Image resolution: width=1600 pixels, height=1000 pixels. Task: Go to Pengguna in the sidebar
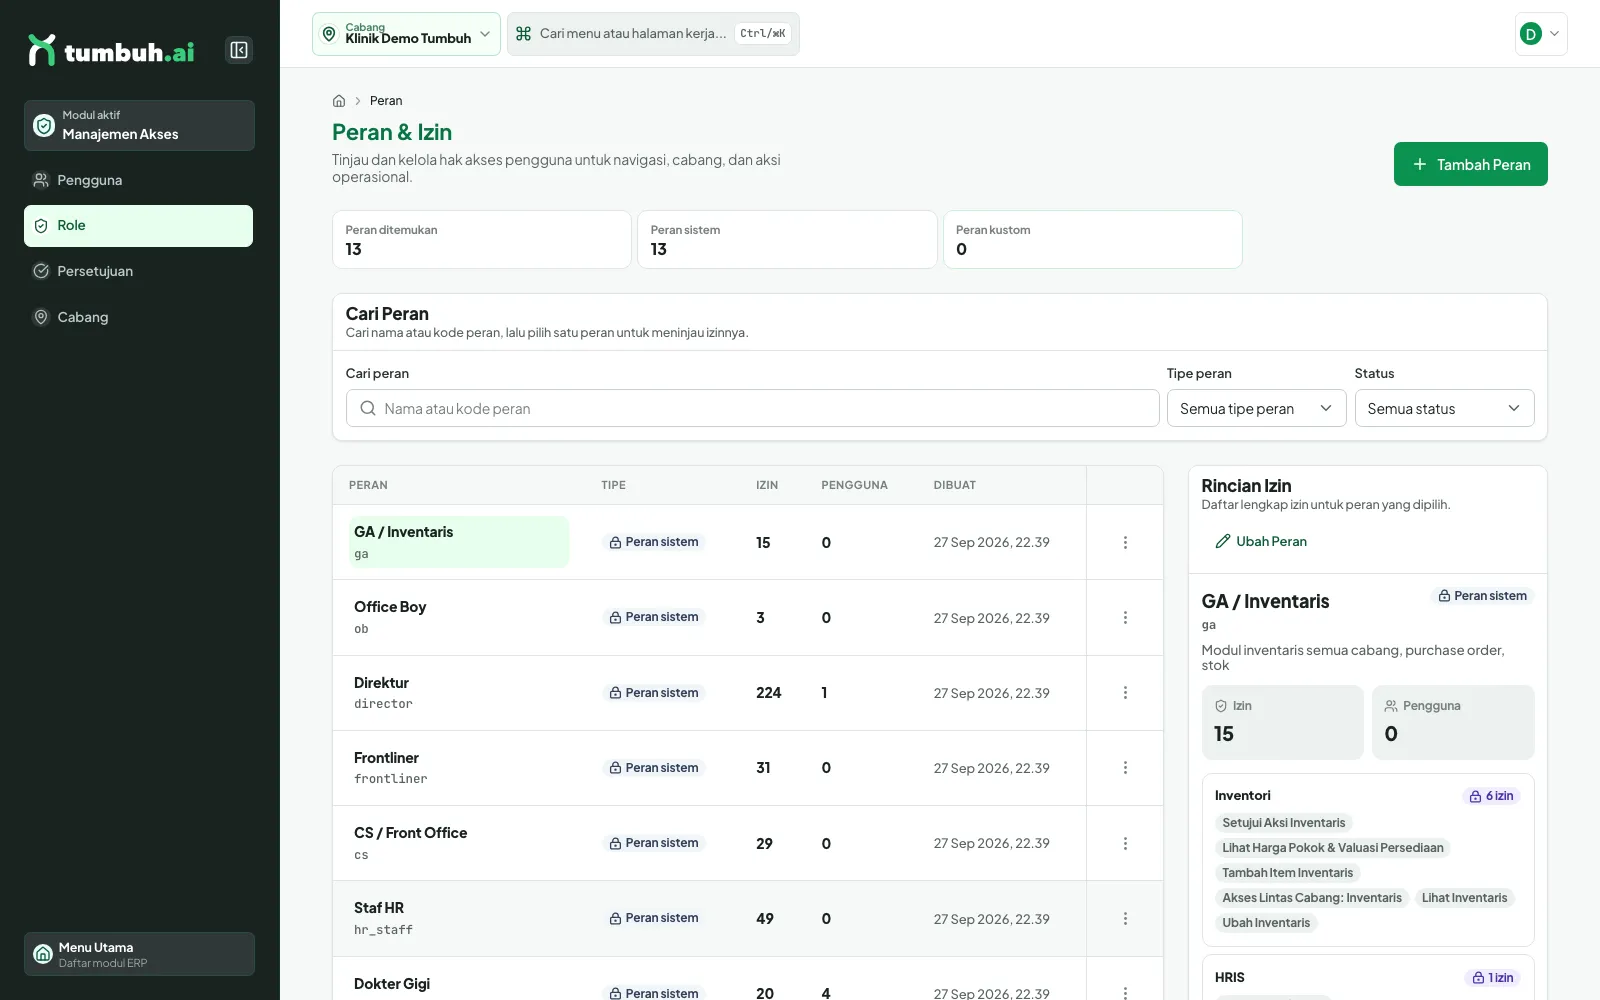point(138,180)
